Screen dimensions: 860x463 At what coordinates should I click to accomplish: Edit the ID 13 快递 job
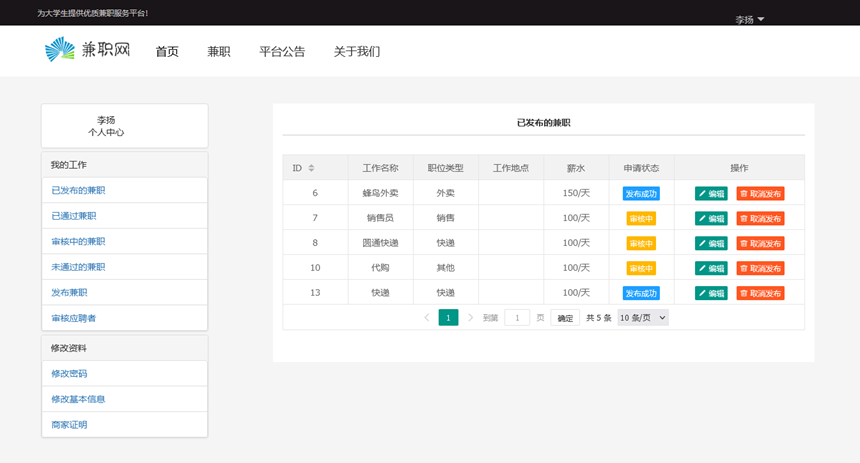(x=711, y=293)
